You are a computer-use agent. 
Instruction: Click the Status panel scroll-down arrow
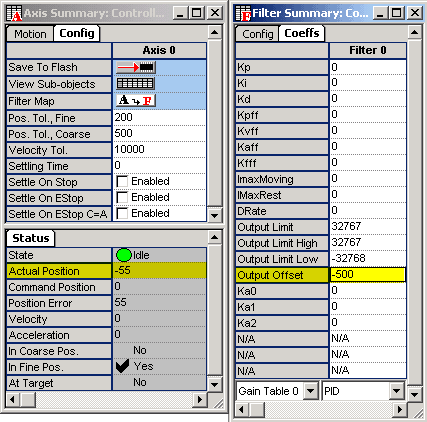pos(214,385)
